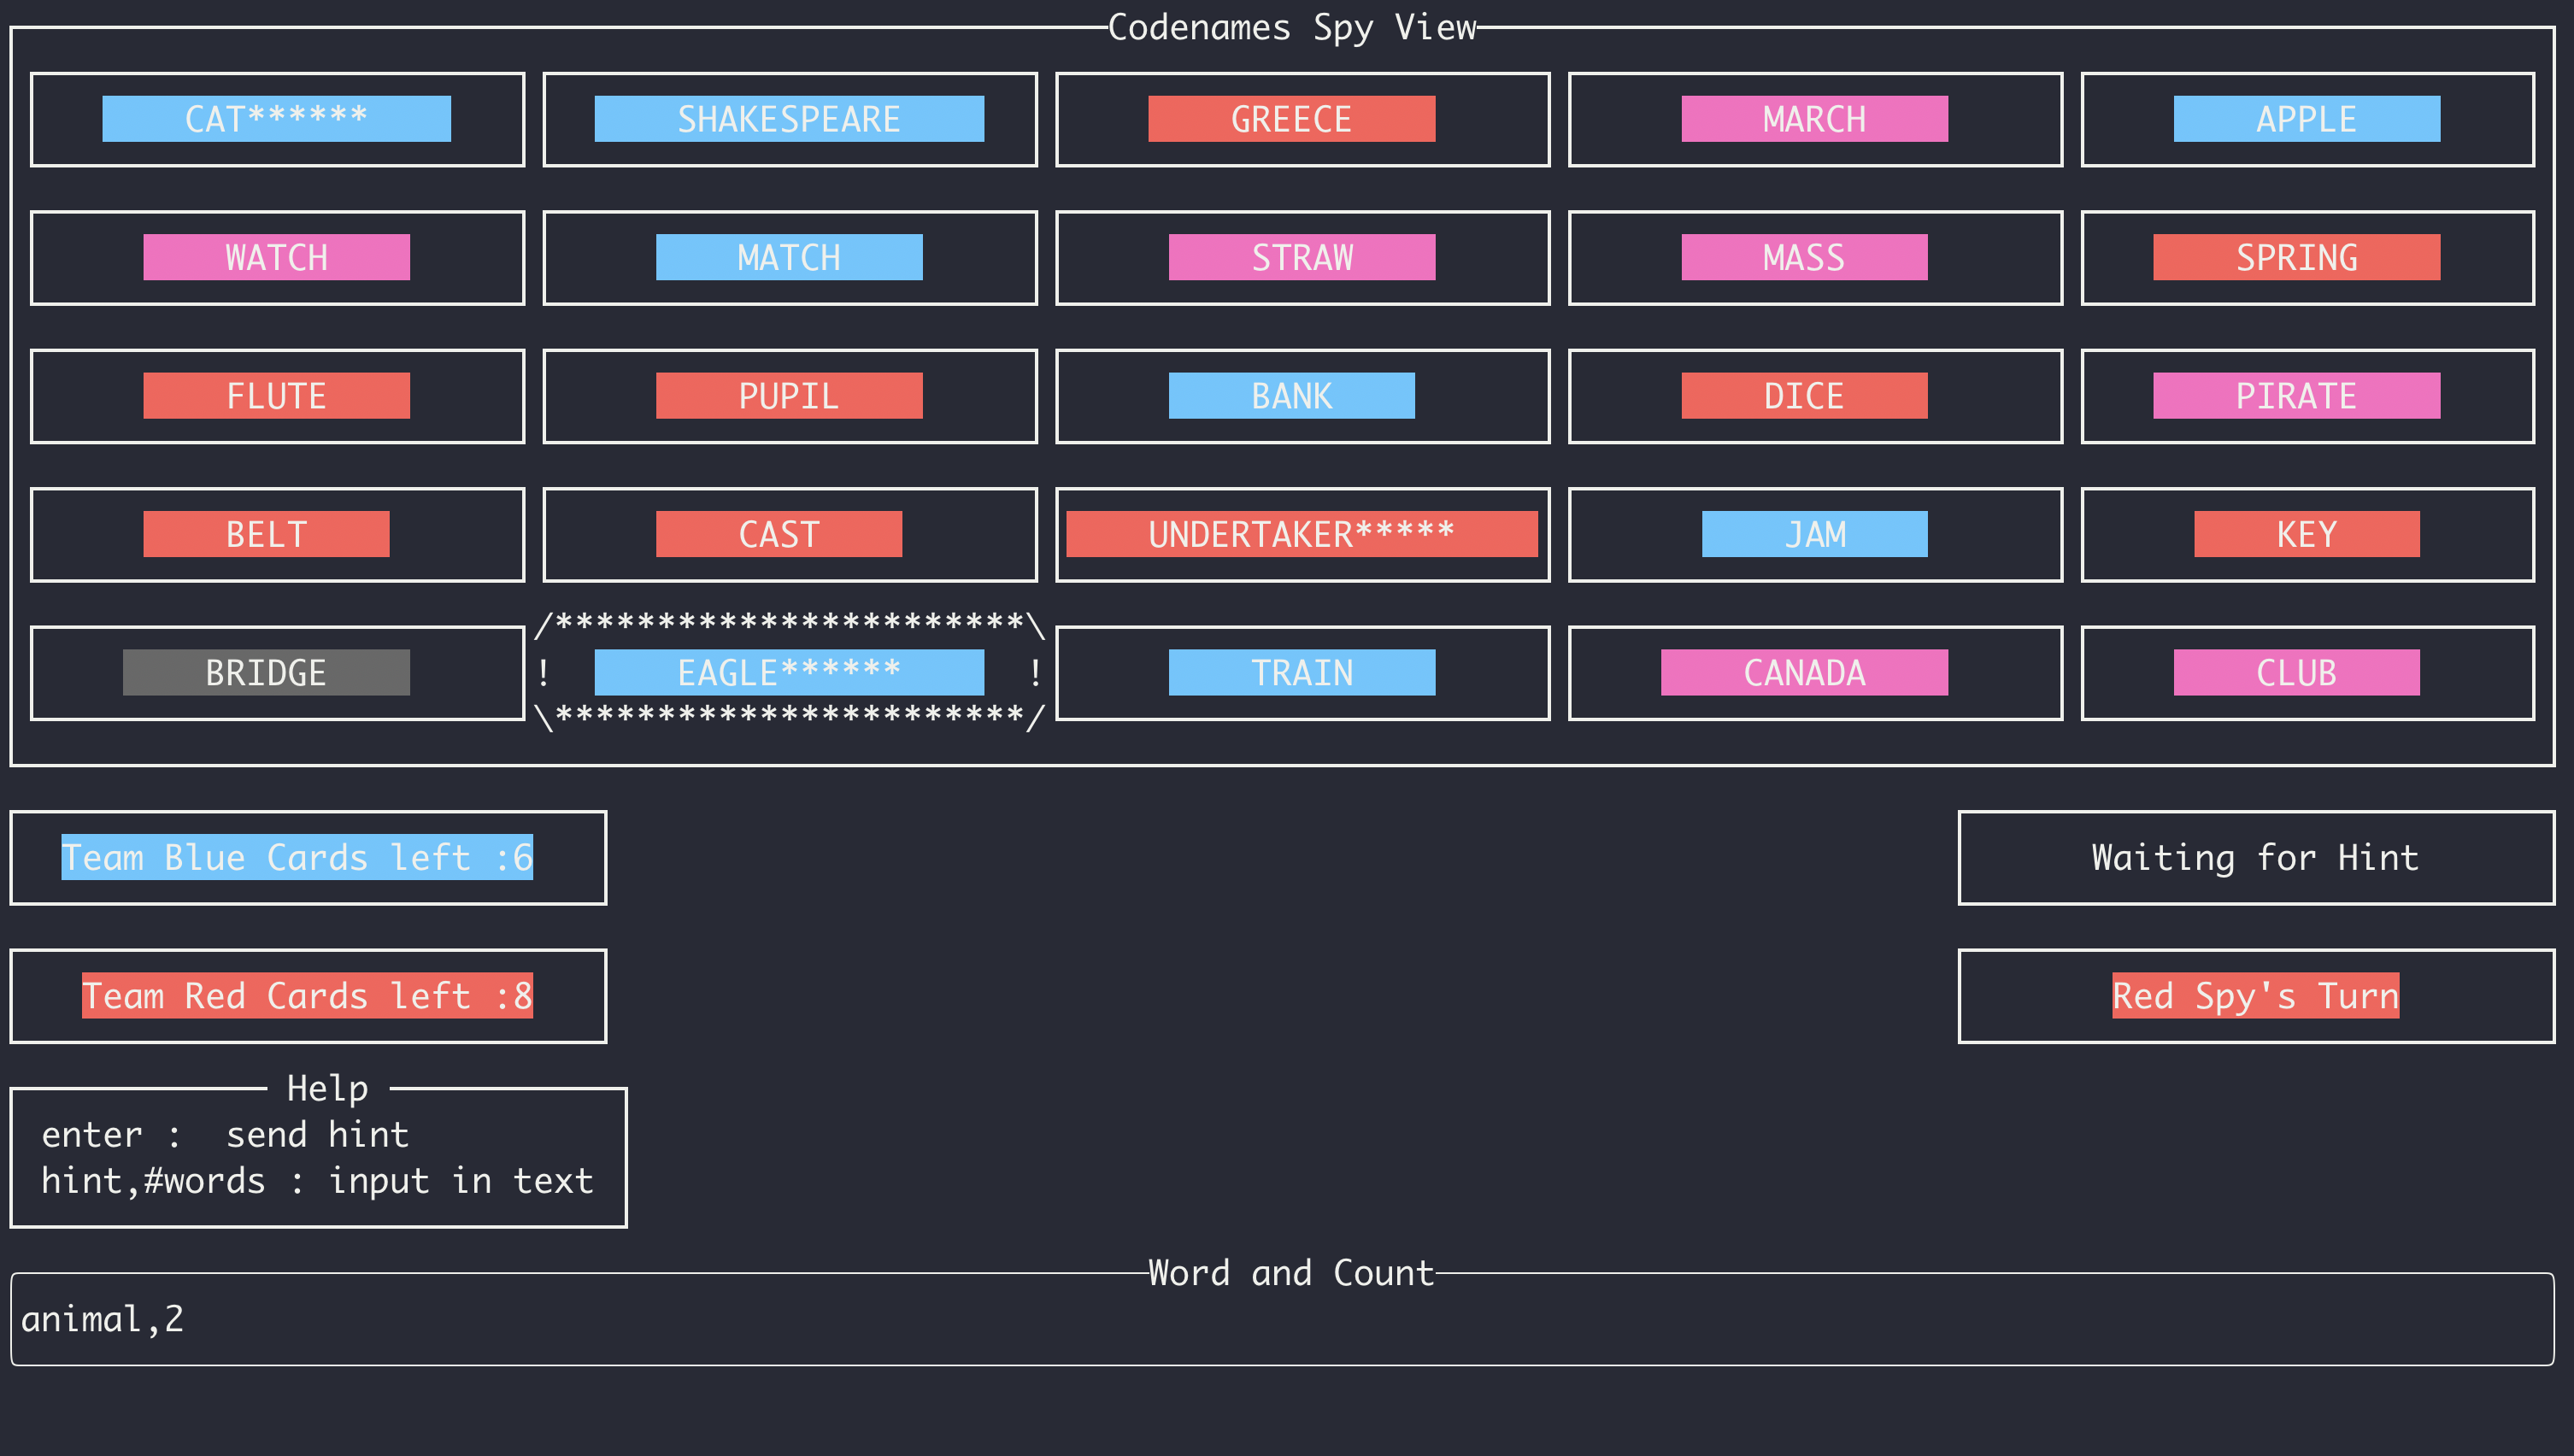Click the SHAKESPEARE card
The width and height of the screenshot is (2574, 1456).
click(790, 119)
